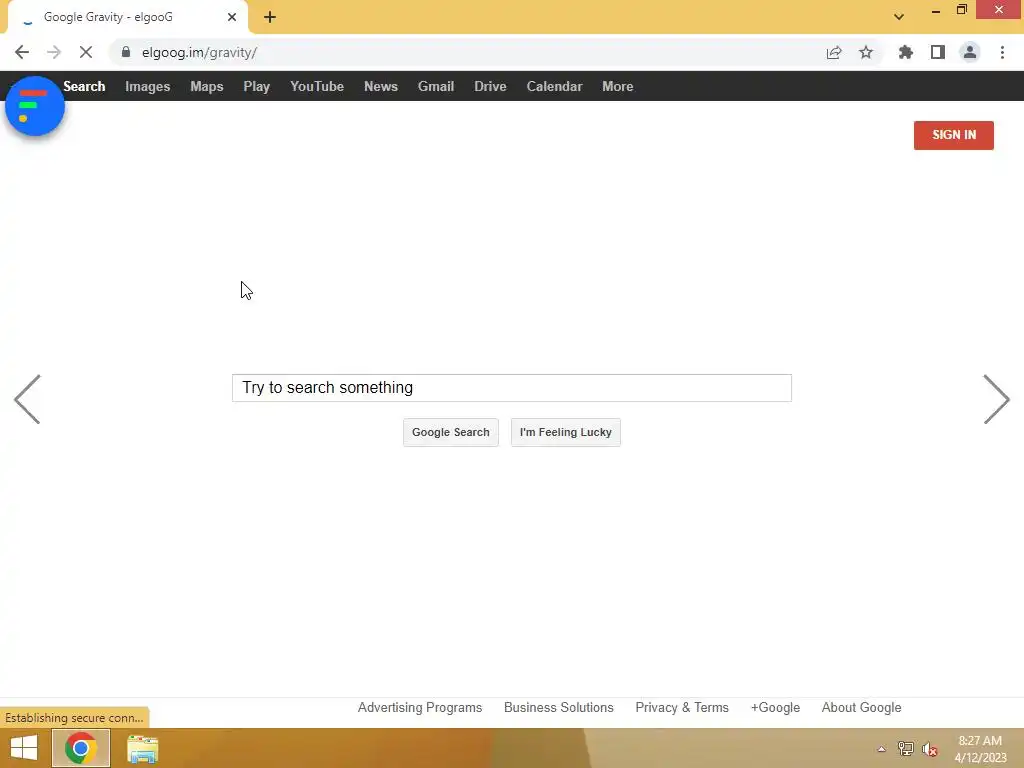
Task: Open the Chrome profile avatar
Action: pyautogui.click(x=970, y=52)
